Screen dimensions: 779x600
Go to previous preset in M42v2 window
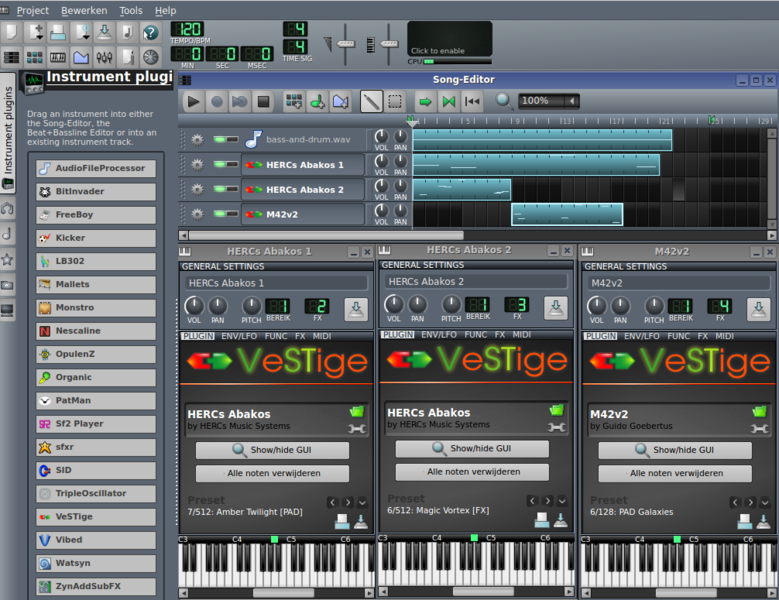click(x=736, y=502)
